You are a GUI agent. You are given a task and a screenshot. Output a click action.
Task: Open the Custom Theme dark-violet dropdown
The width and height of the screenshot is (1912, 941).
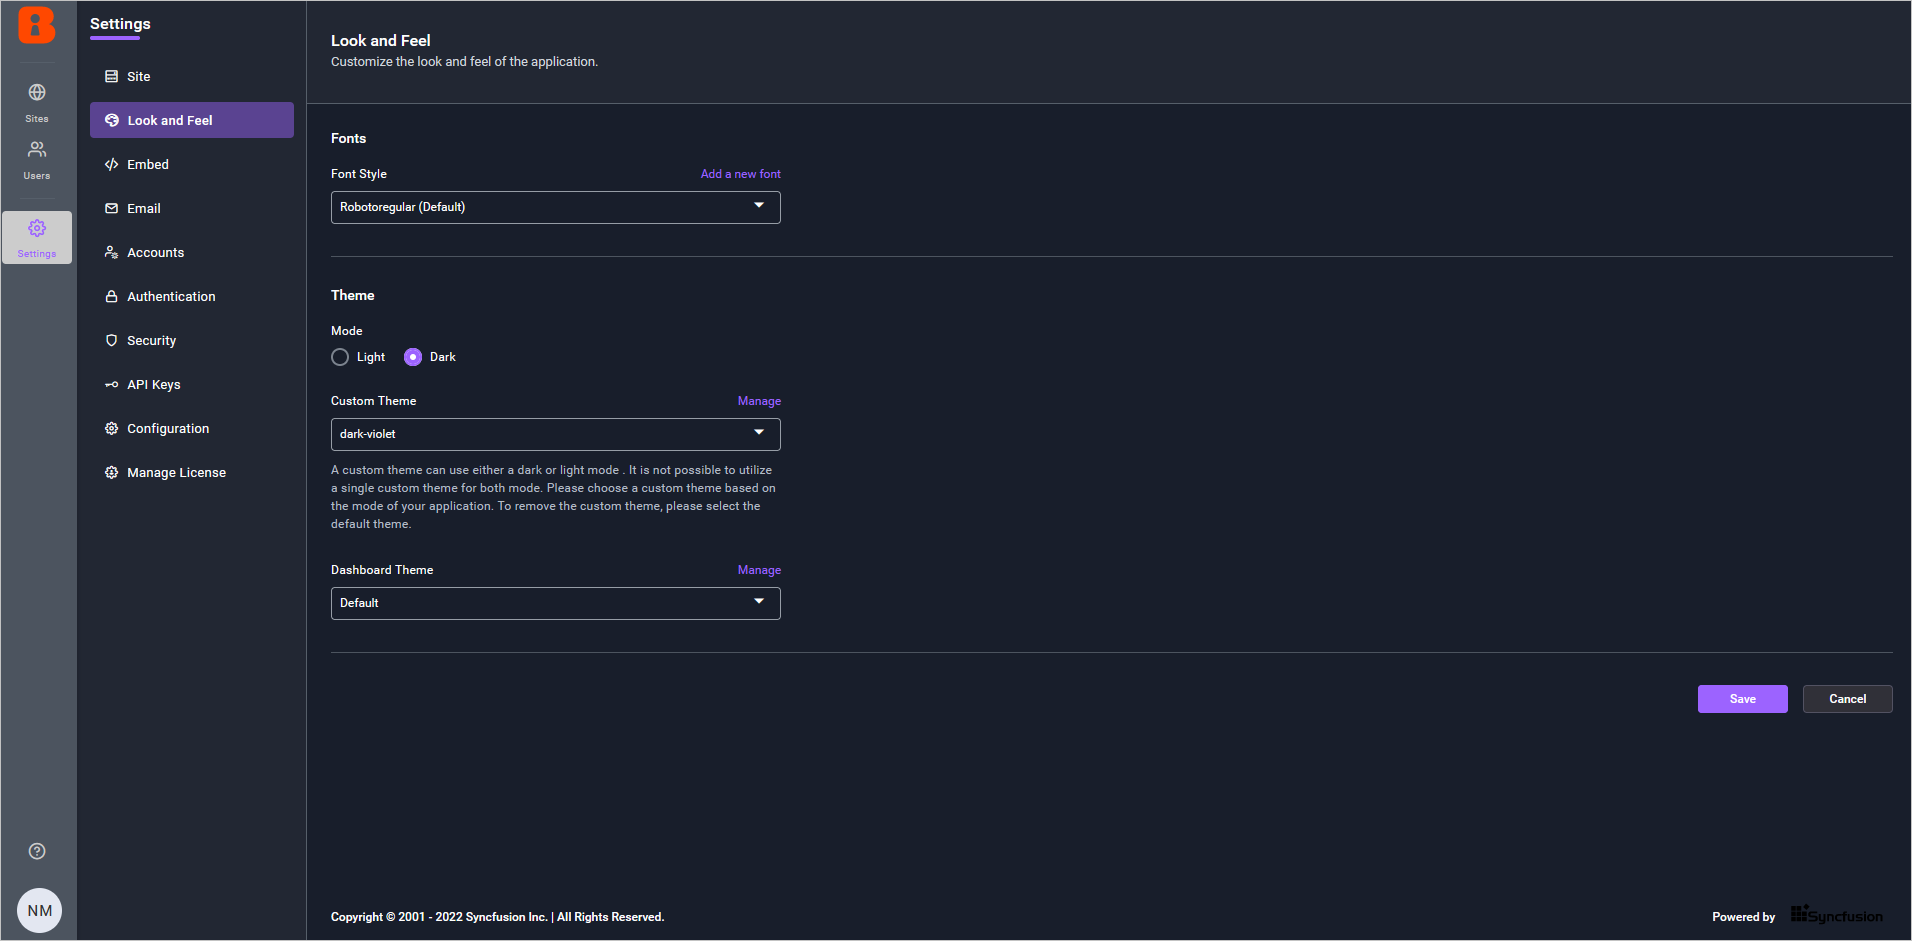[x=555, y=434]
